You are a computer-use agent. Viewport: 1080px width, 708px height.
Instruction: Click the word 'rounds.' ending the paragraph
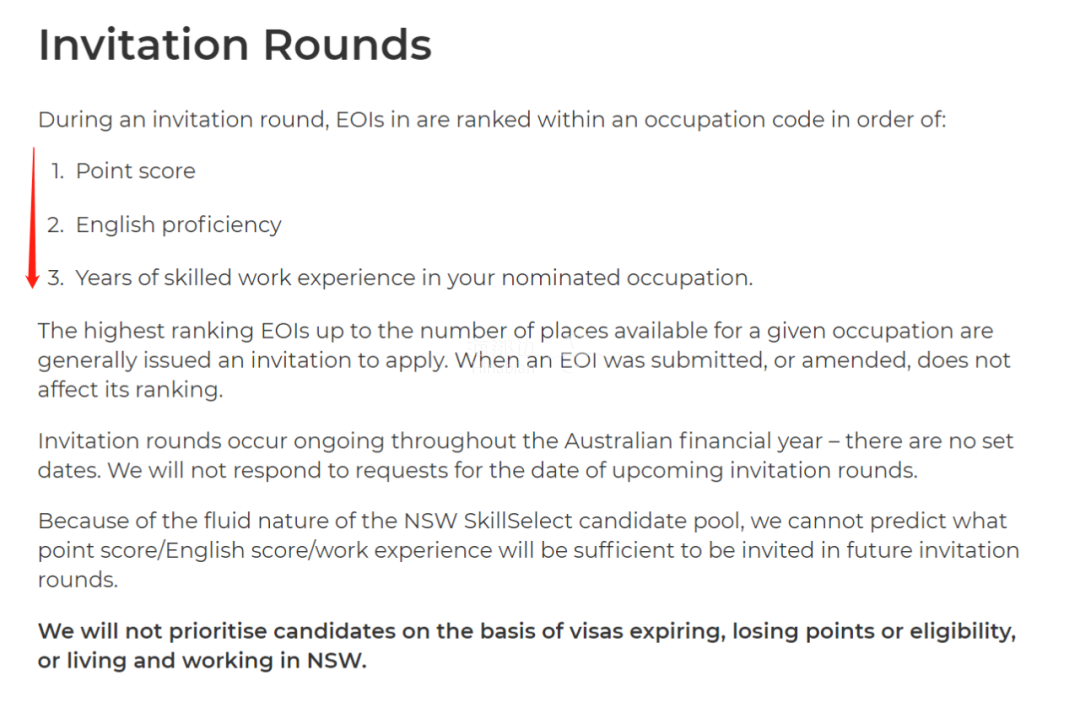pyautogui.click(x=78, y=580)
